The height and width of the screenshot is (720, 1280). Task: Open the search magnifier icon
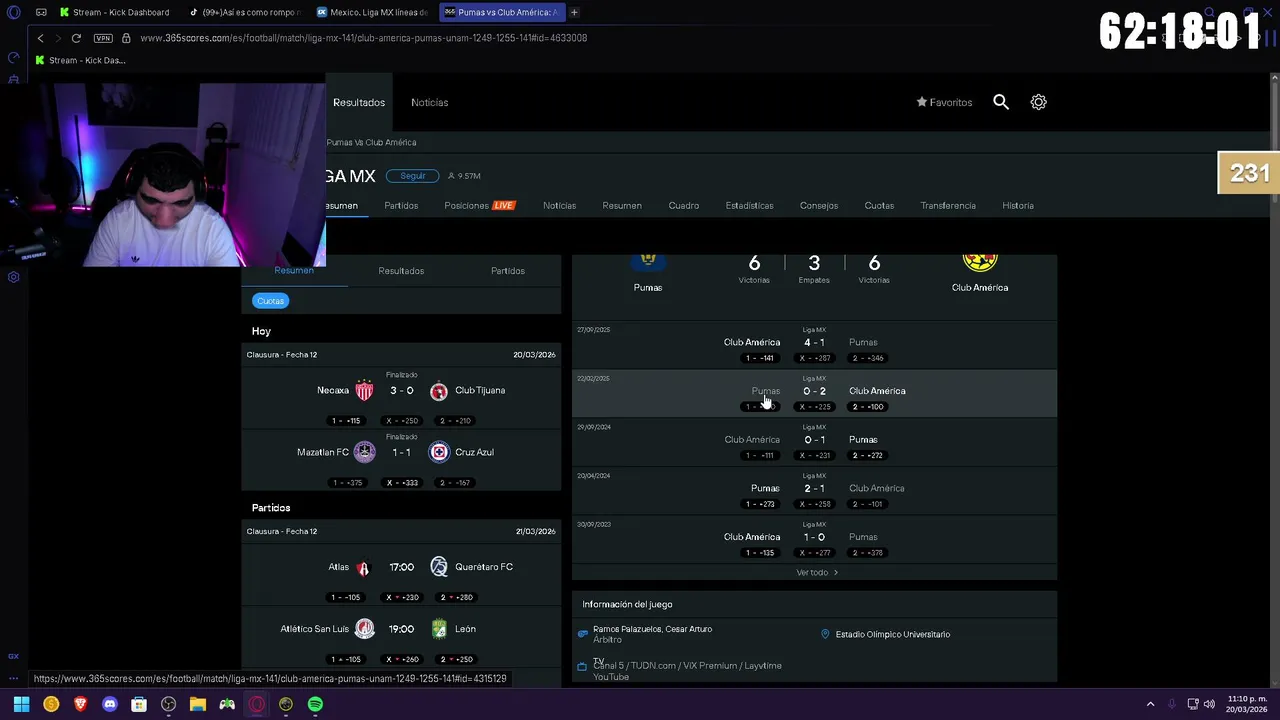coord(1001,102)
